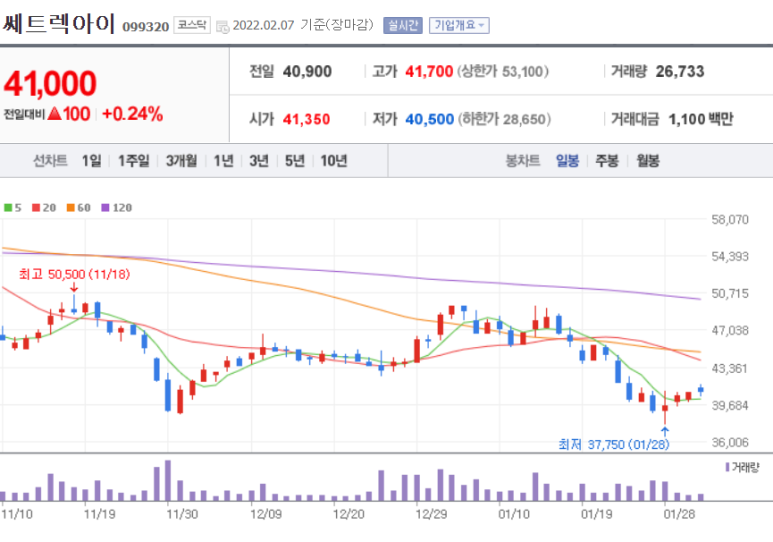Click the 36,006 price axis label
The width and height of the screenshot is (773, 542).
(x=730, y=442)
